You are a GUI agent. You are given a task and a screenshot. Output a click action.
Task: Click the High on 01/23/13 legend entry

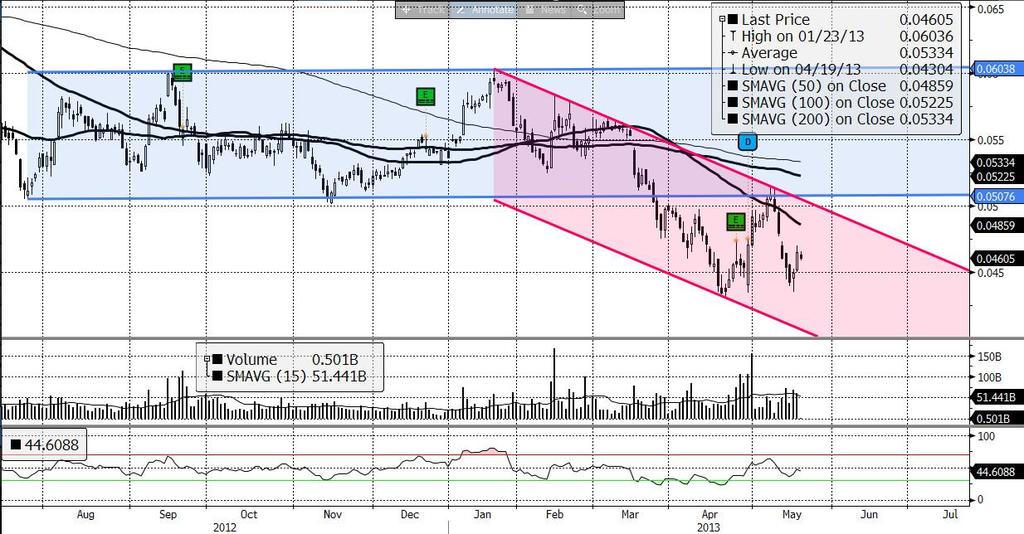[803, 37]
